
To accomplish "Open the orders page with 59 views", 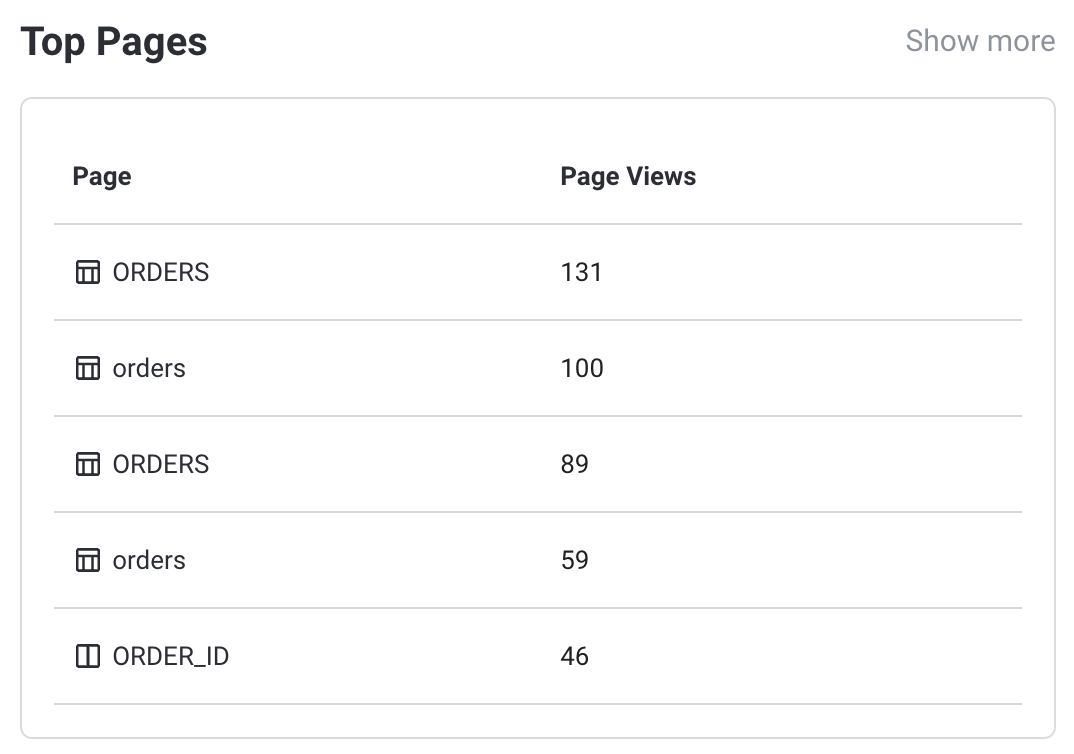I will pyautogui.click(x=149, y=560).
